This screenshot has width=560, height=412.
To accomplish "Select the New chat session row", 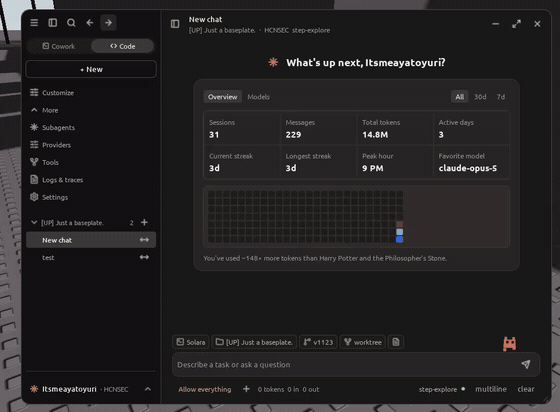I will 91,240.
